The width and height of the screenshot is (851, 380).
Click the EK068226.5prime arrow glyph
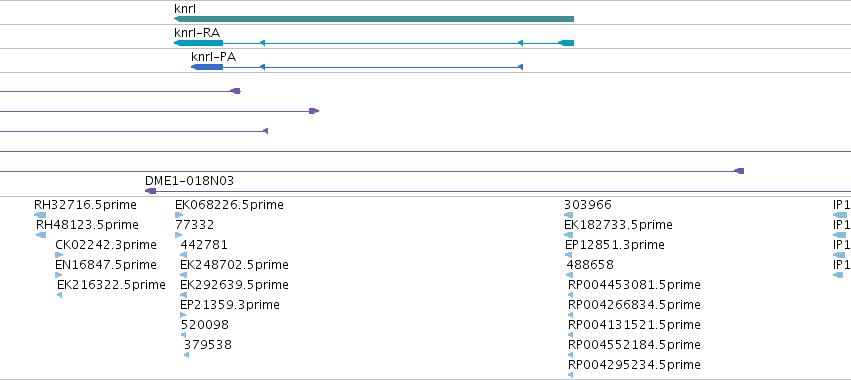[x=179, y=215]
